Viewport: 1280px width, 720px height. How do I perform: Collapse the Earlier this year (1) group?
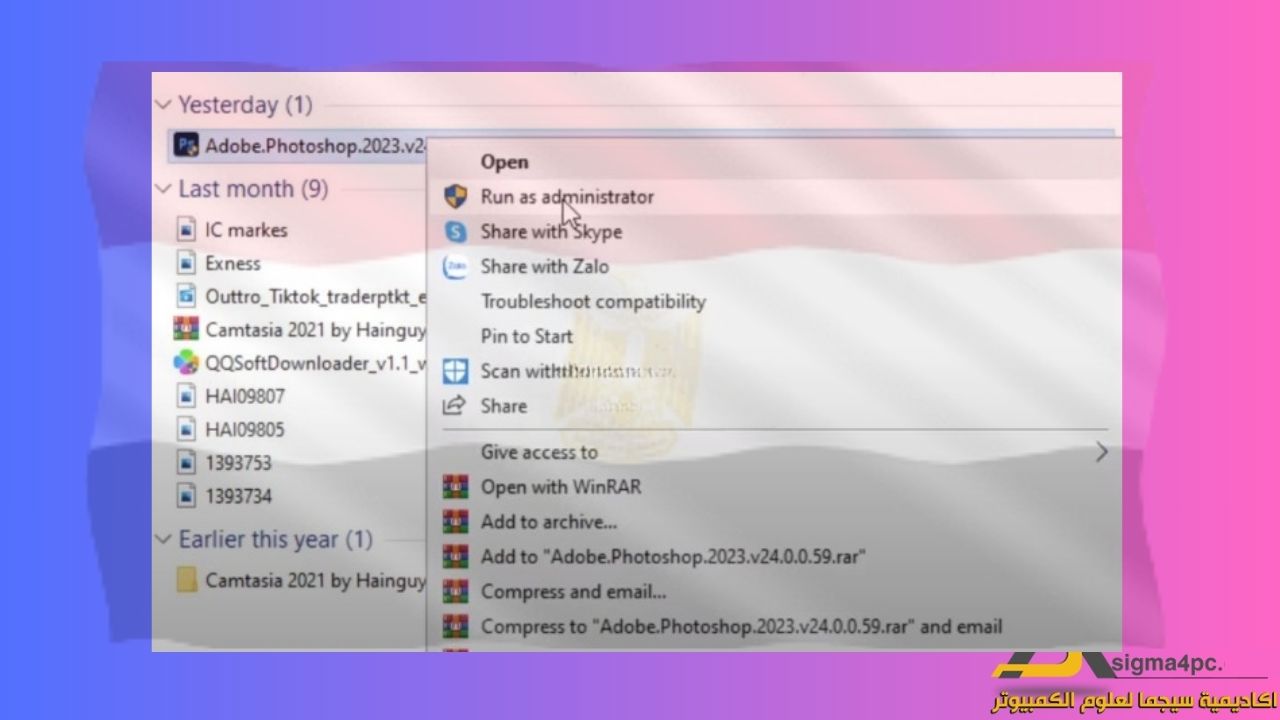165,540
